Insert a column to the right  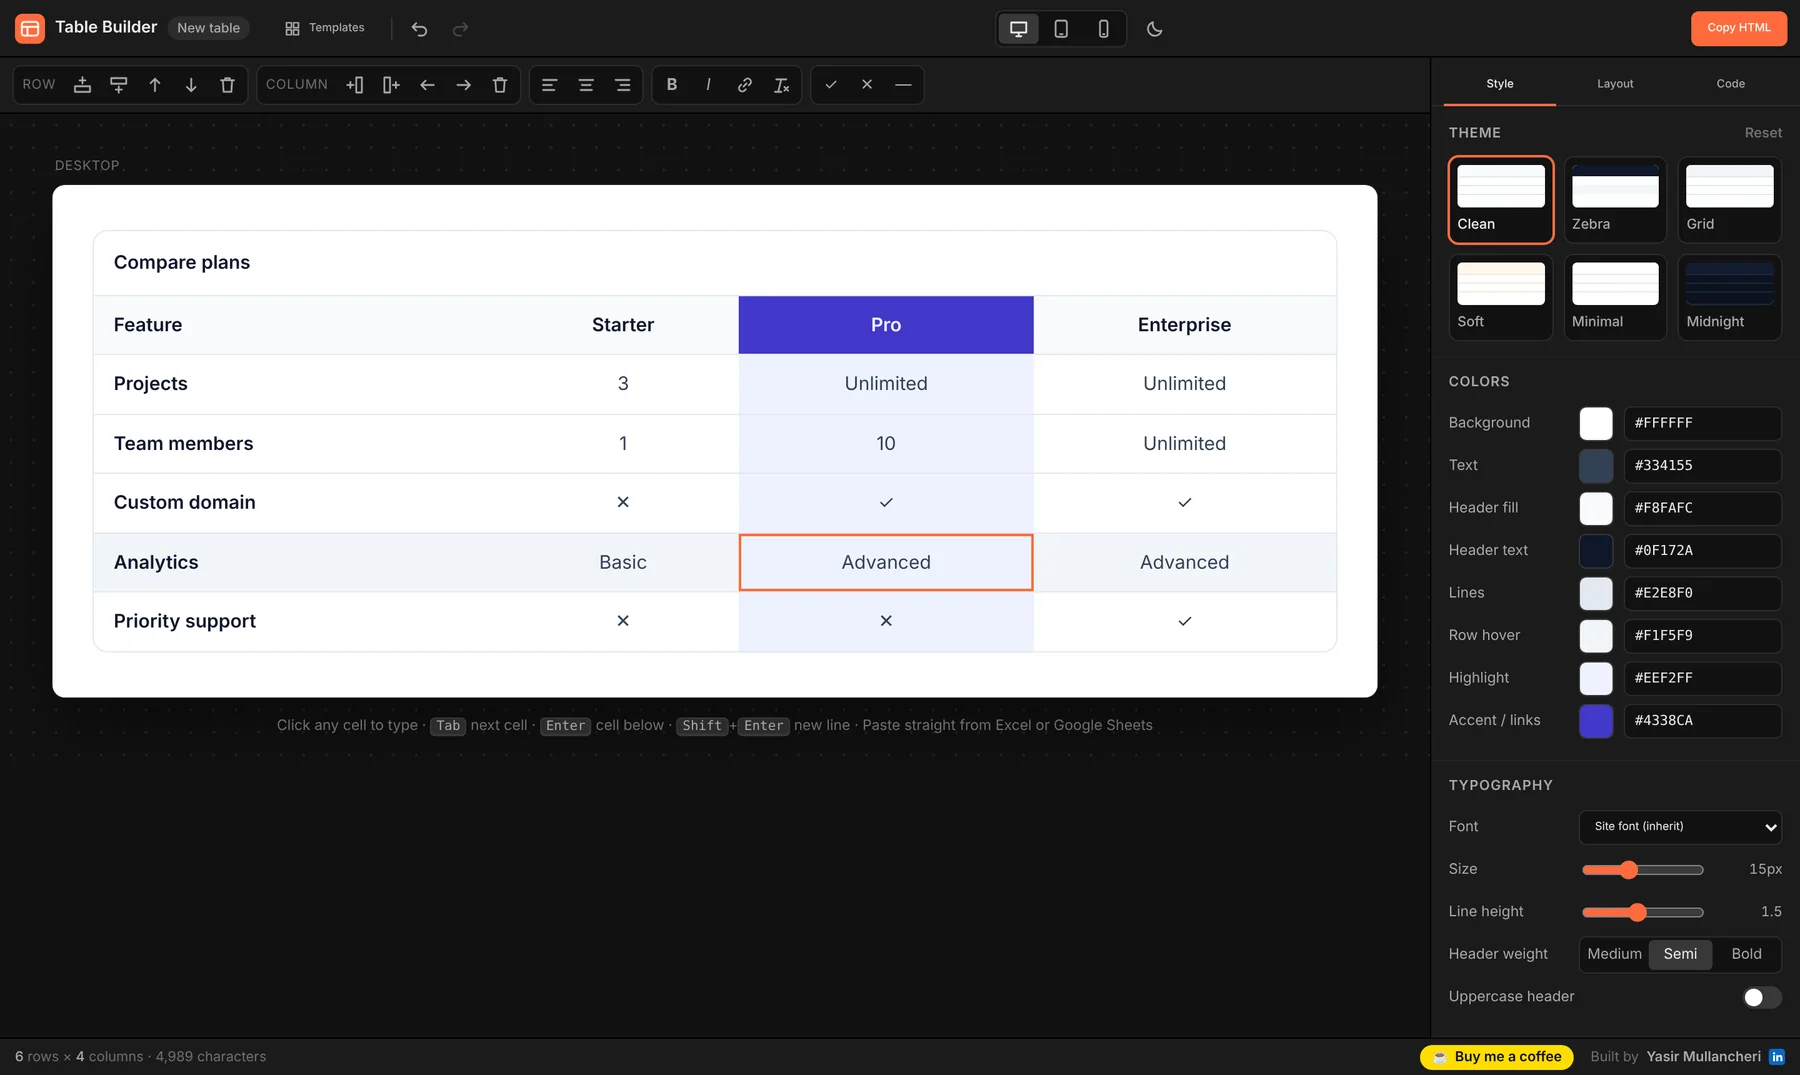click(391, 85)
